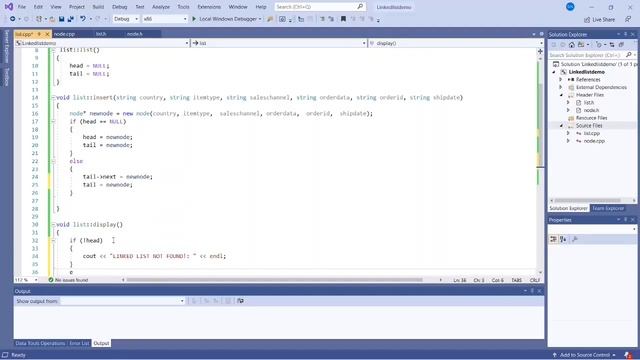
Task: Collapse the list::display function outline
Action: click(x=53, y=224)
